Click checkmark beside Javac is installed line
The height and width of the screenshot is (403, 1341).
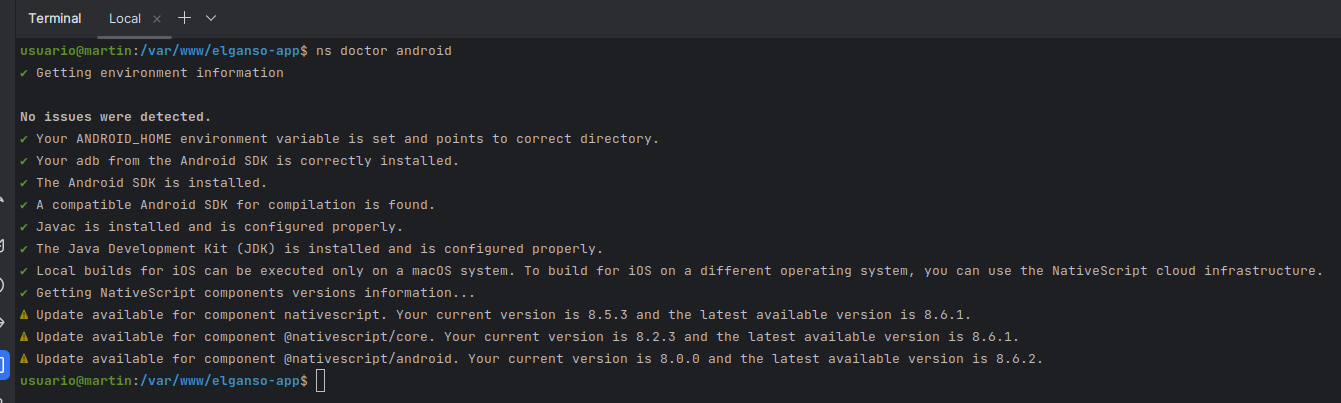point(24,227)
